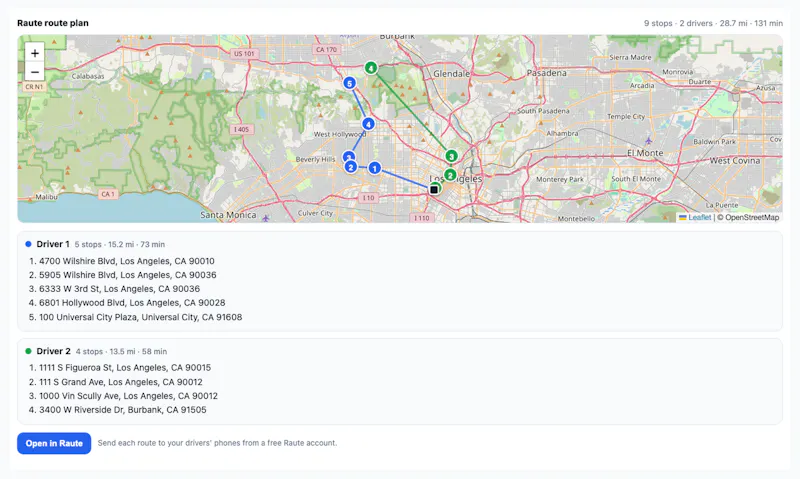Click the I 10 highway shield
This screenshot has height=479, width=800.
368,197
